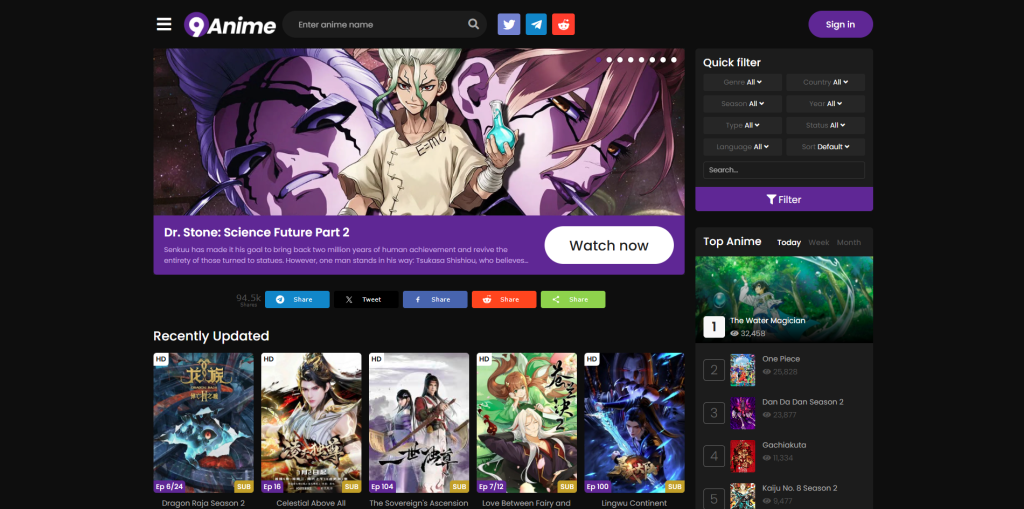Click the Sign in button
Screen dimensions: 1024x509
tap(840, 24)
